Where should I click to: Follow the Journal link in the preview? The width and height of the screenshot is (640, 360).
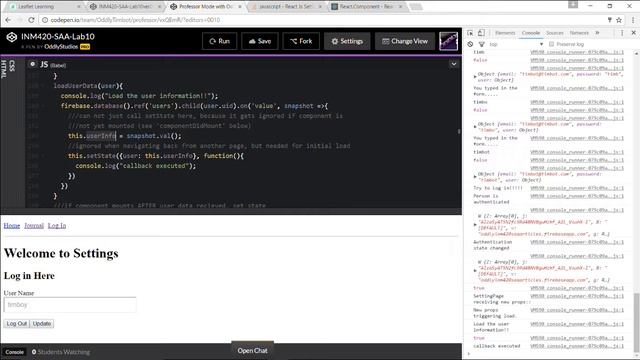click(34, 225)
